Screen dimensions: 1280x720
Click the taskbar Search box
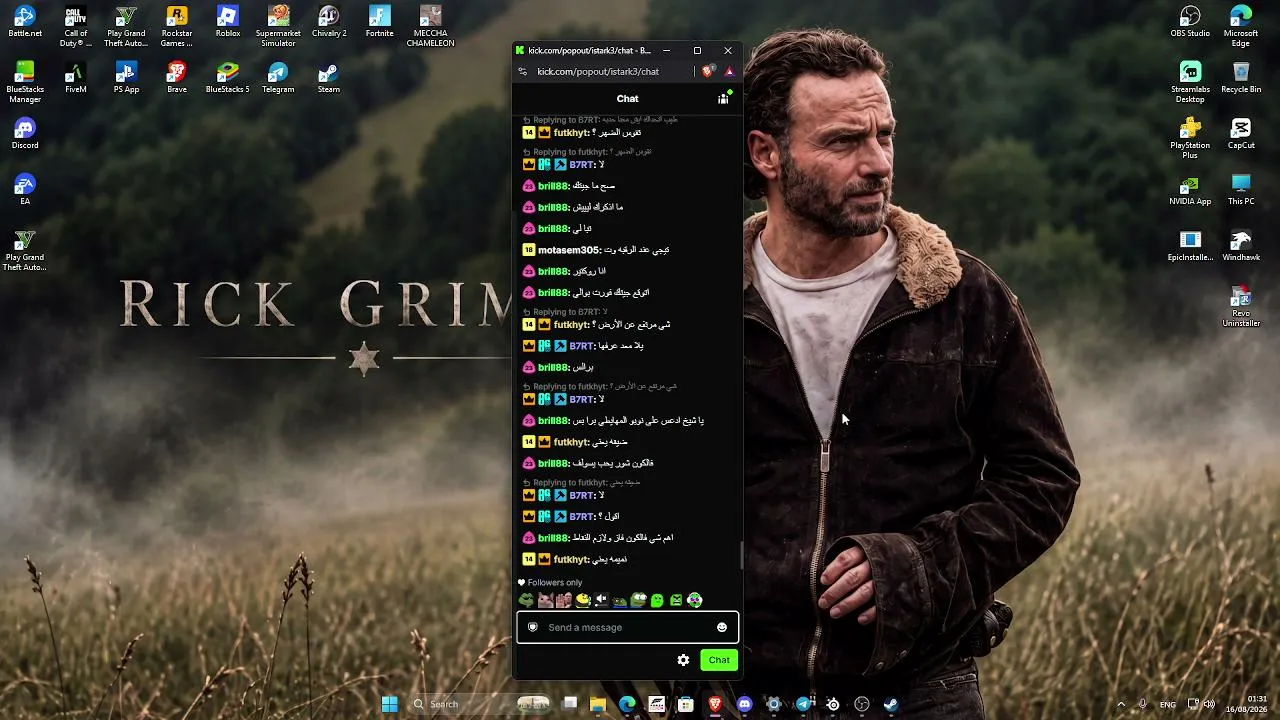click(x=479, y=704)
